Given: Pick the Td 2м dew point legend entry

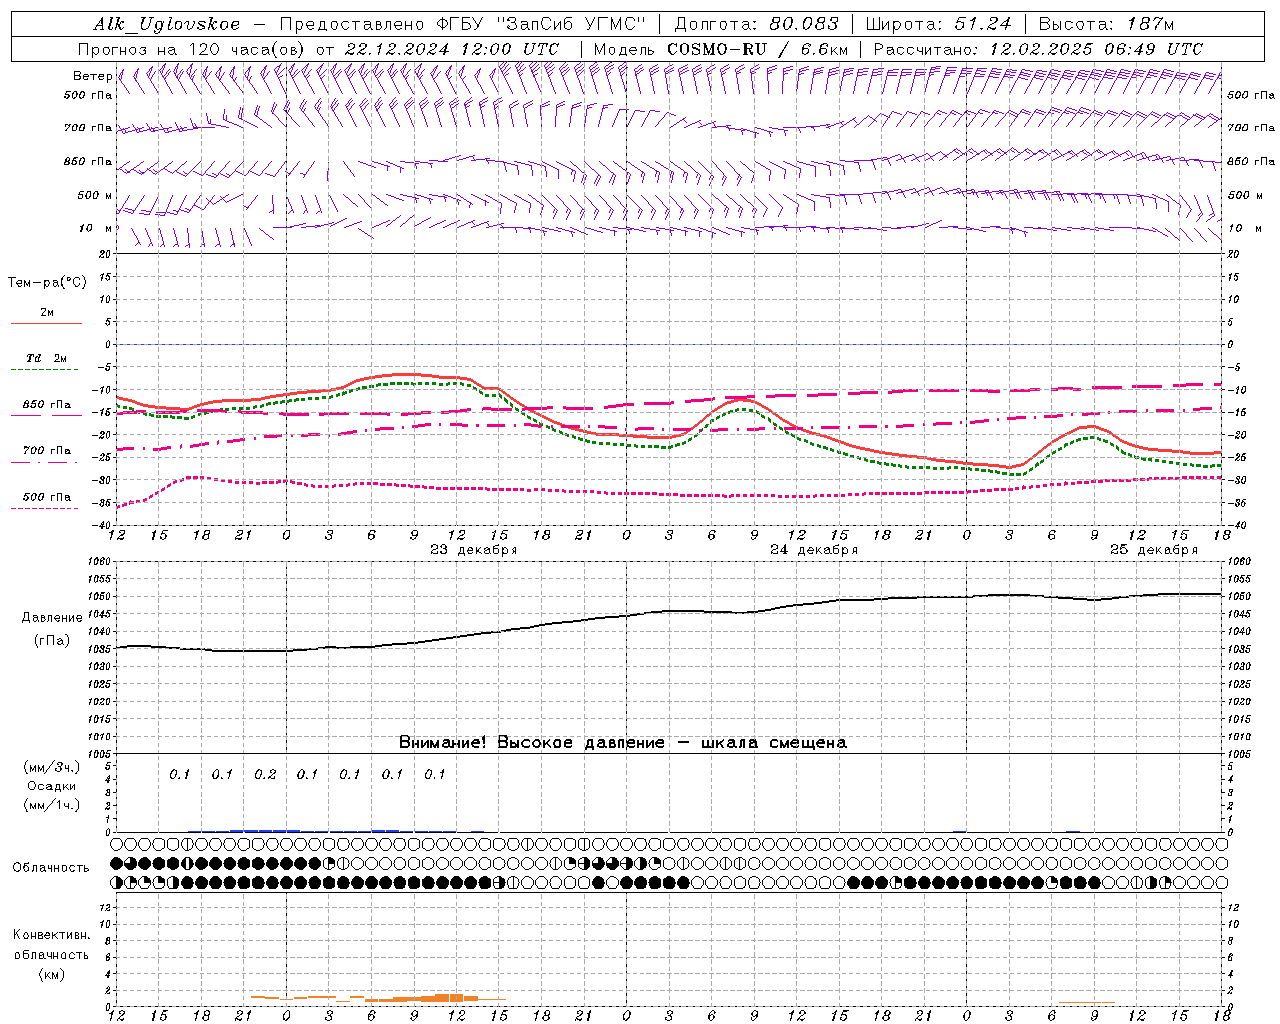Looking at the screenshot, I should coord(46,359).
